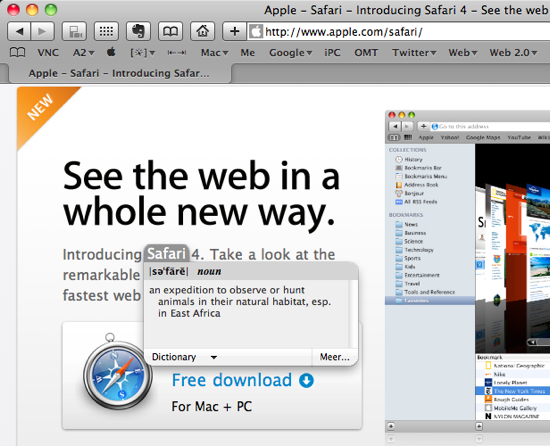Select the Apple – Safari tab
This screenshot has height=446, width=550.
point(119,73)
